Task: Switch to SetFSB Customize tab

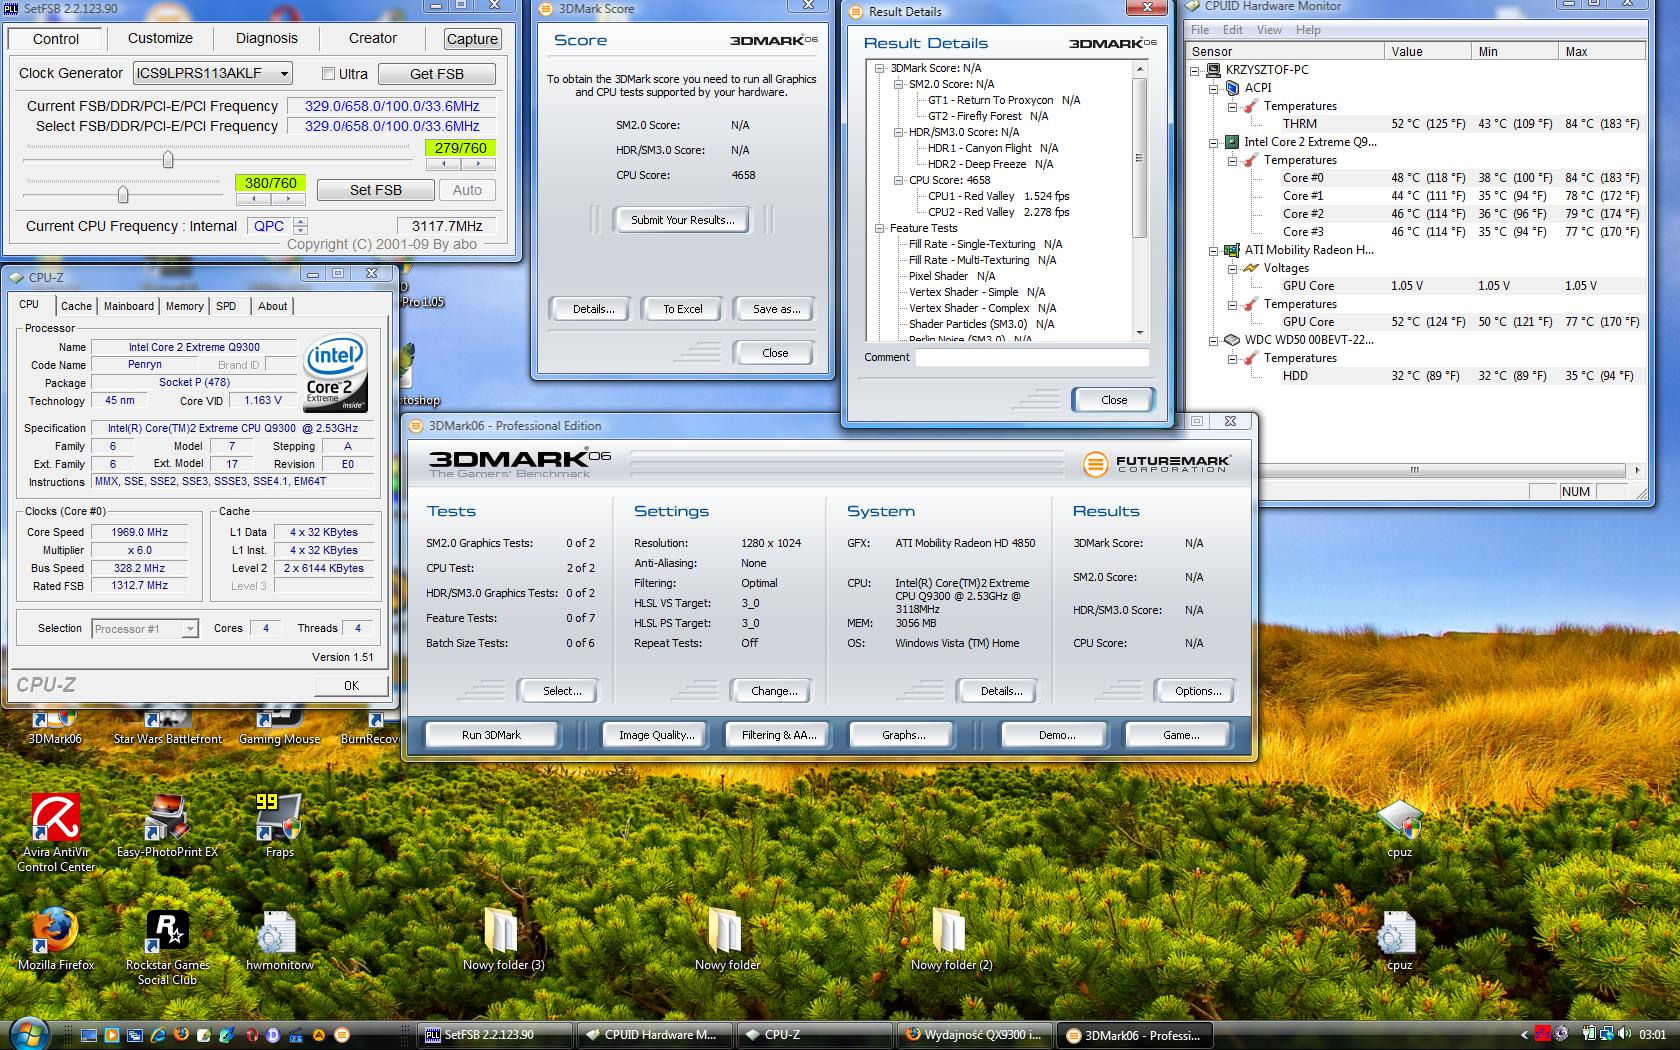Action: pos(160,38)
